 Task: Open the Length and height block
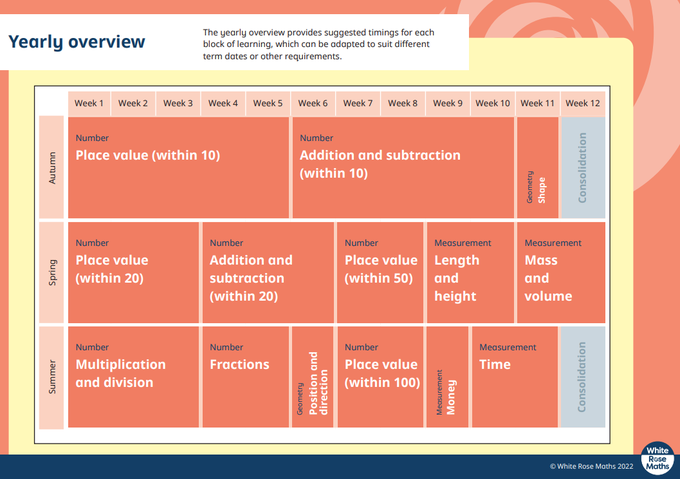point(470,272)
